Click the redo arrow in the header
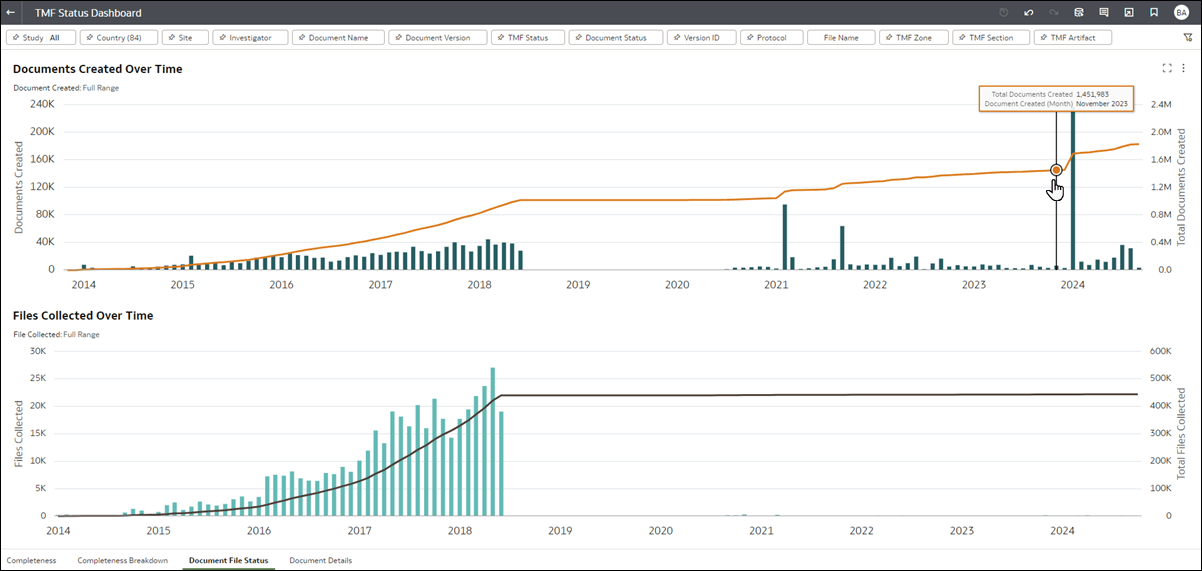Screen dimensions: 1202x571 [1054, 13]
